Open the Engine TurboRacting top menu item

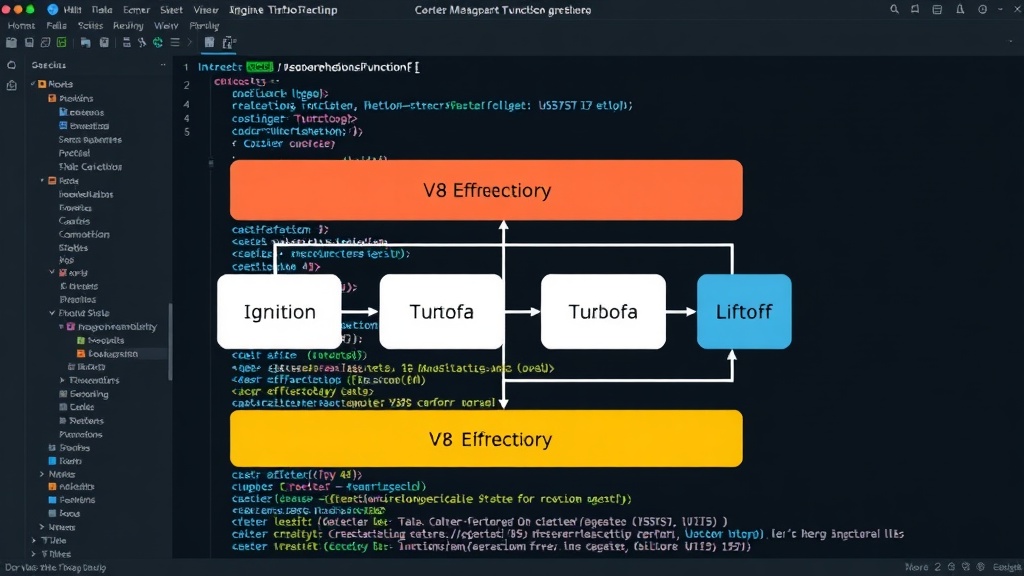point(283,10)
